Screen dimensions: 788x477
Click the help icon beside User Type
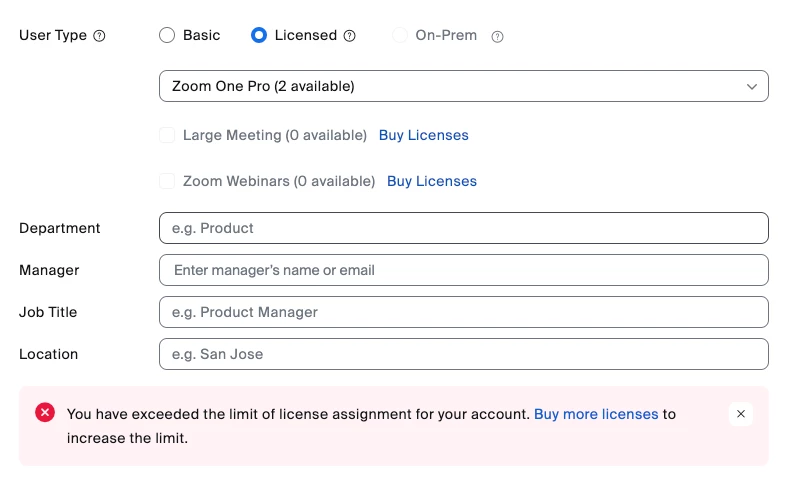[99, 36]
